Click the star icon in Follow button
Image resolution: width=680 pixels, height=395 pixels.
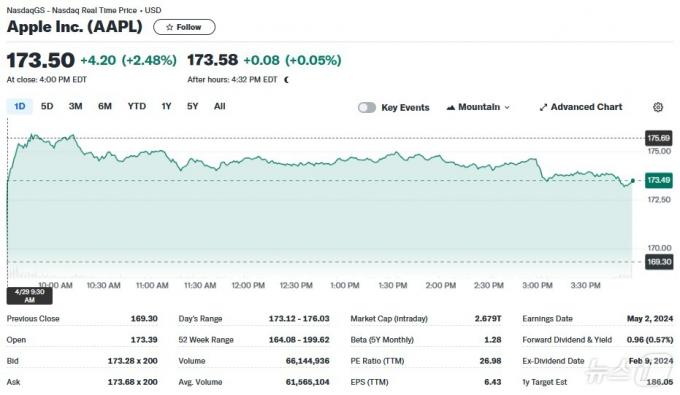(x=170, y=27)
